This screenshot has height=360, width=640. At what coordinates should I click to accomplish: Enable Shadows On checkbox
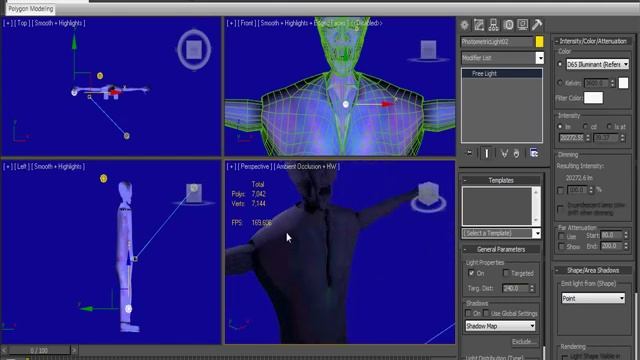[x=468, y=313]
